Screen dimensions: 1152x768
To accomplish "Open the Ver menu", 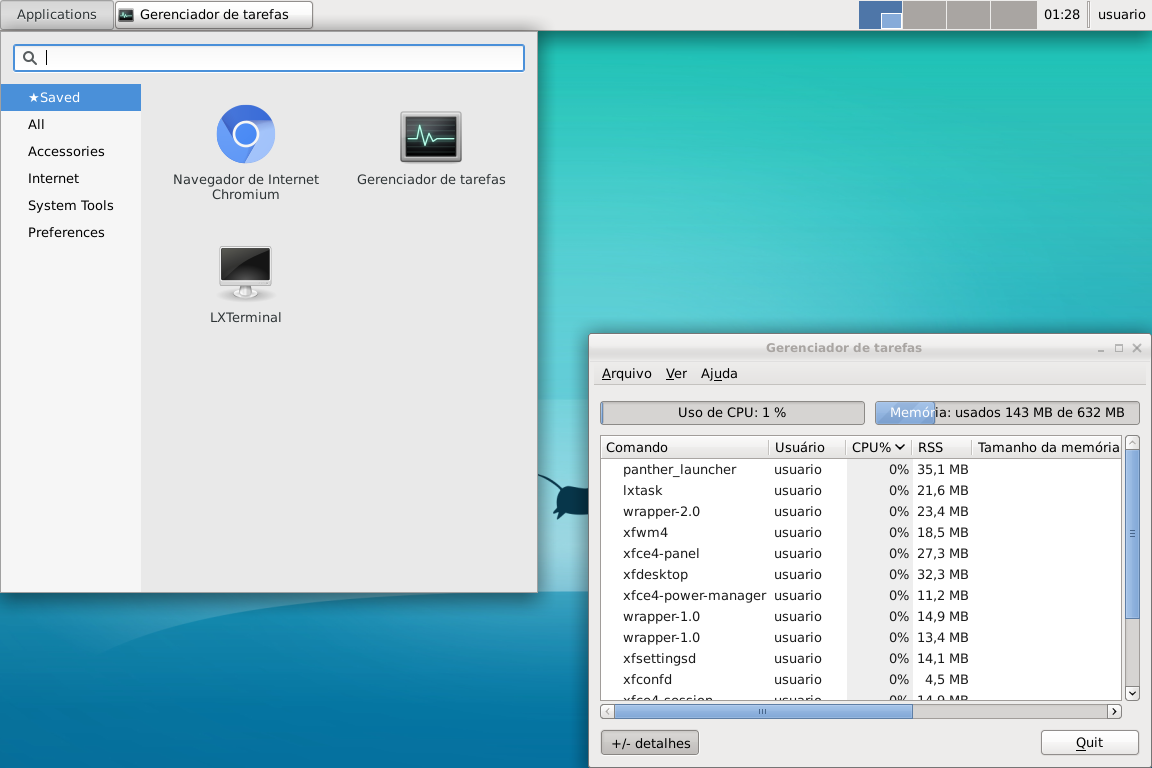I will 676,373.
